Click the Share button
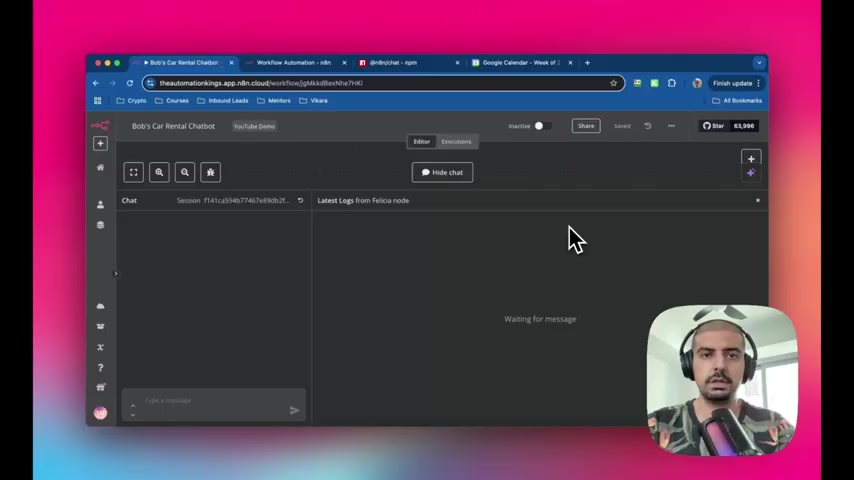Image resolution: width=854 pixels, height=480 pixels. pos(586,126)
